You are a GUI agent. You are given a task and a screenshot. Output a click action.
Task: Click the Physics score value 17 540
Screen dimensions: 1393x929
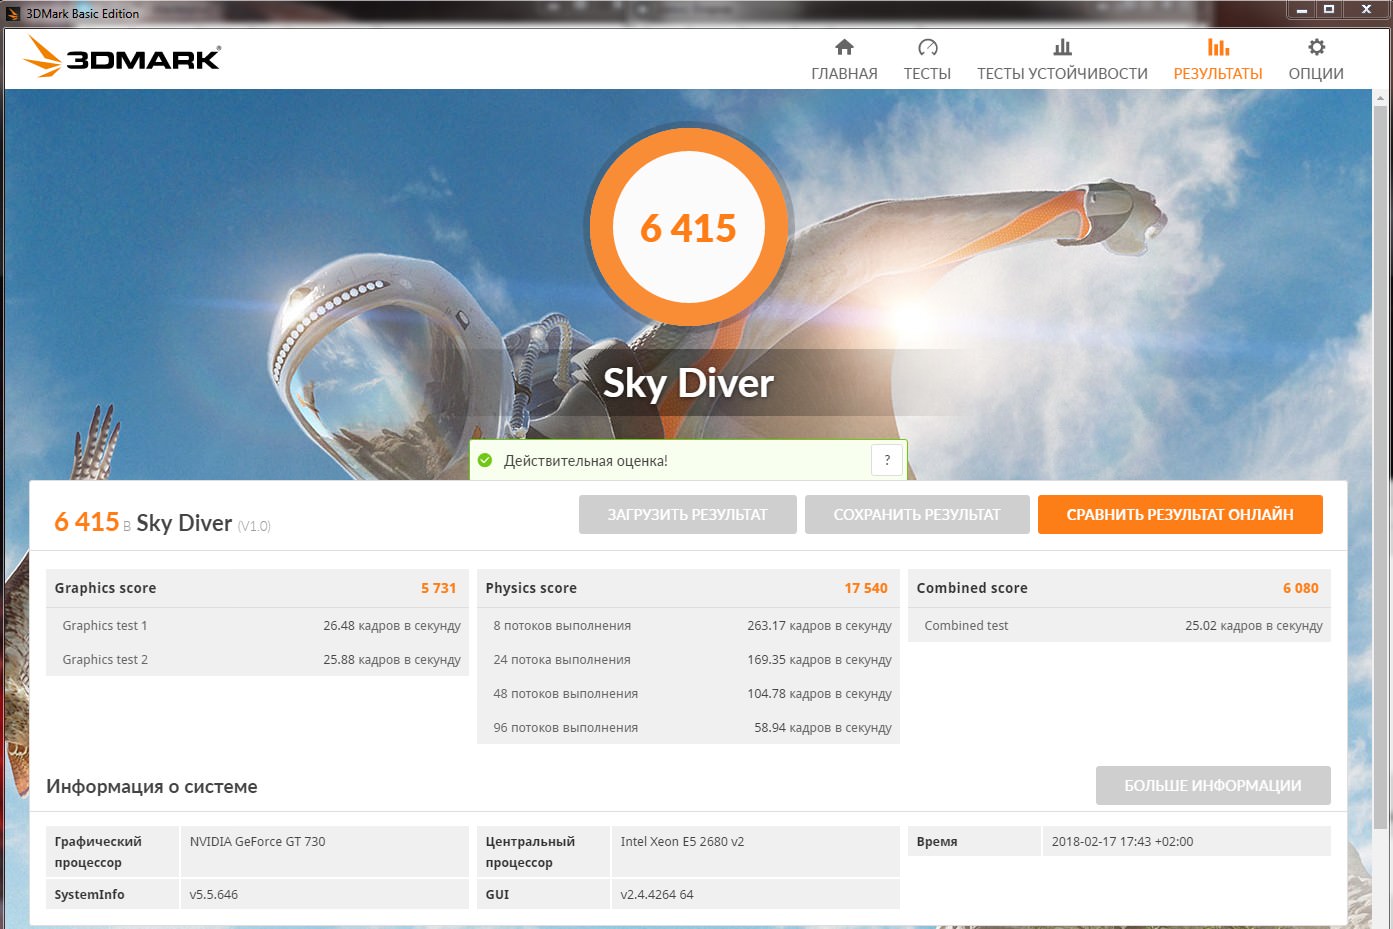[866, 588]
